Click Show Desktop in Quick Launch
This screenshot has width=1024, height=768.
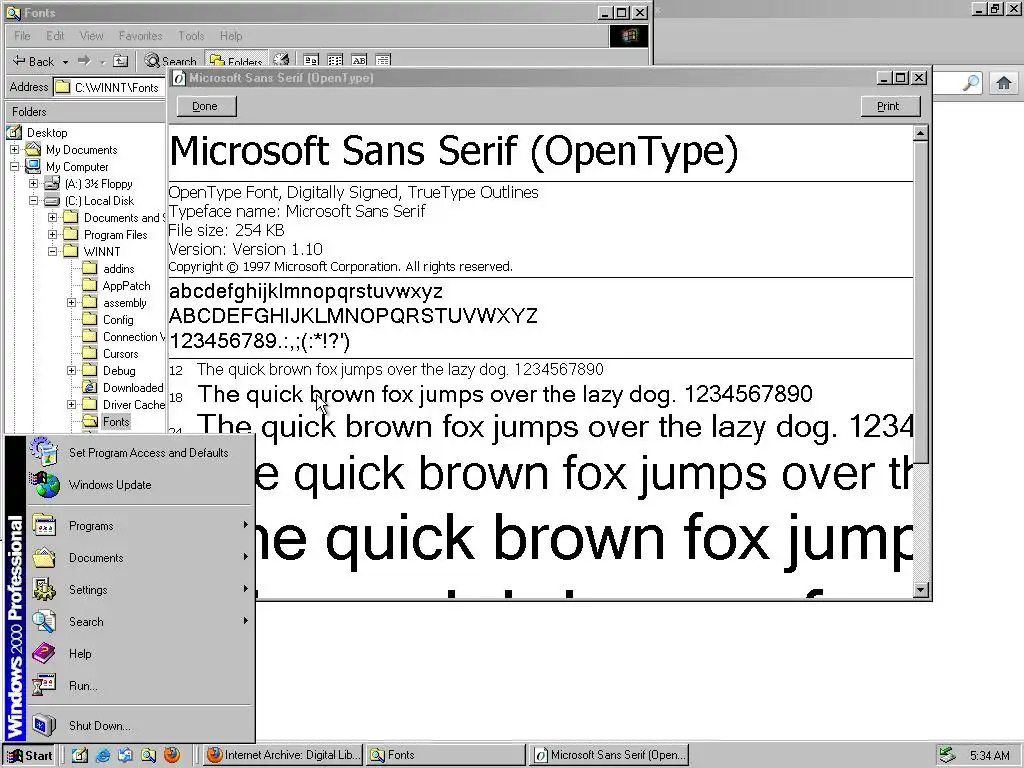[x=80, y=755]
